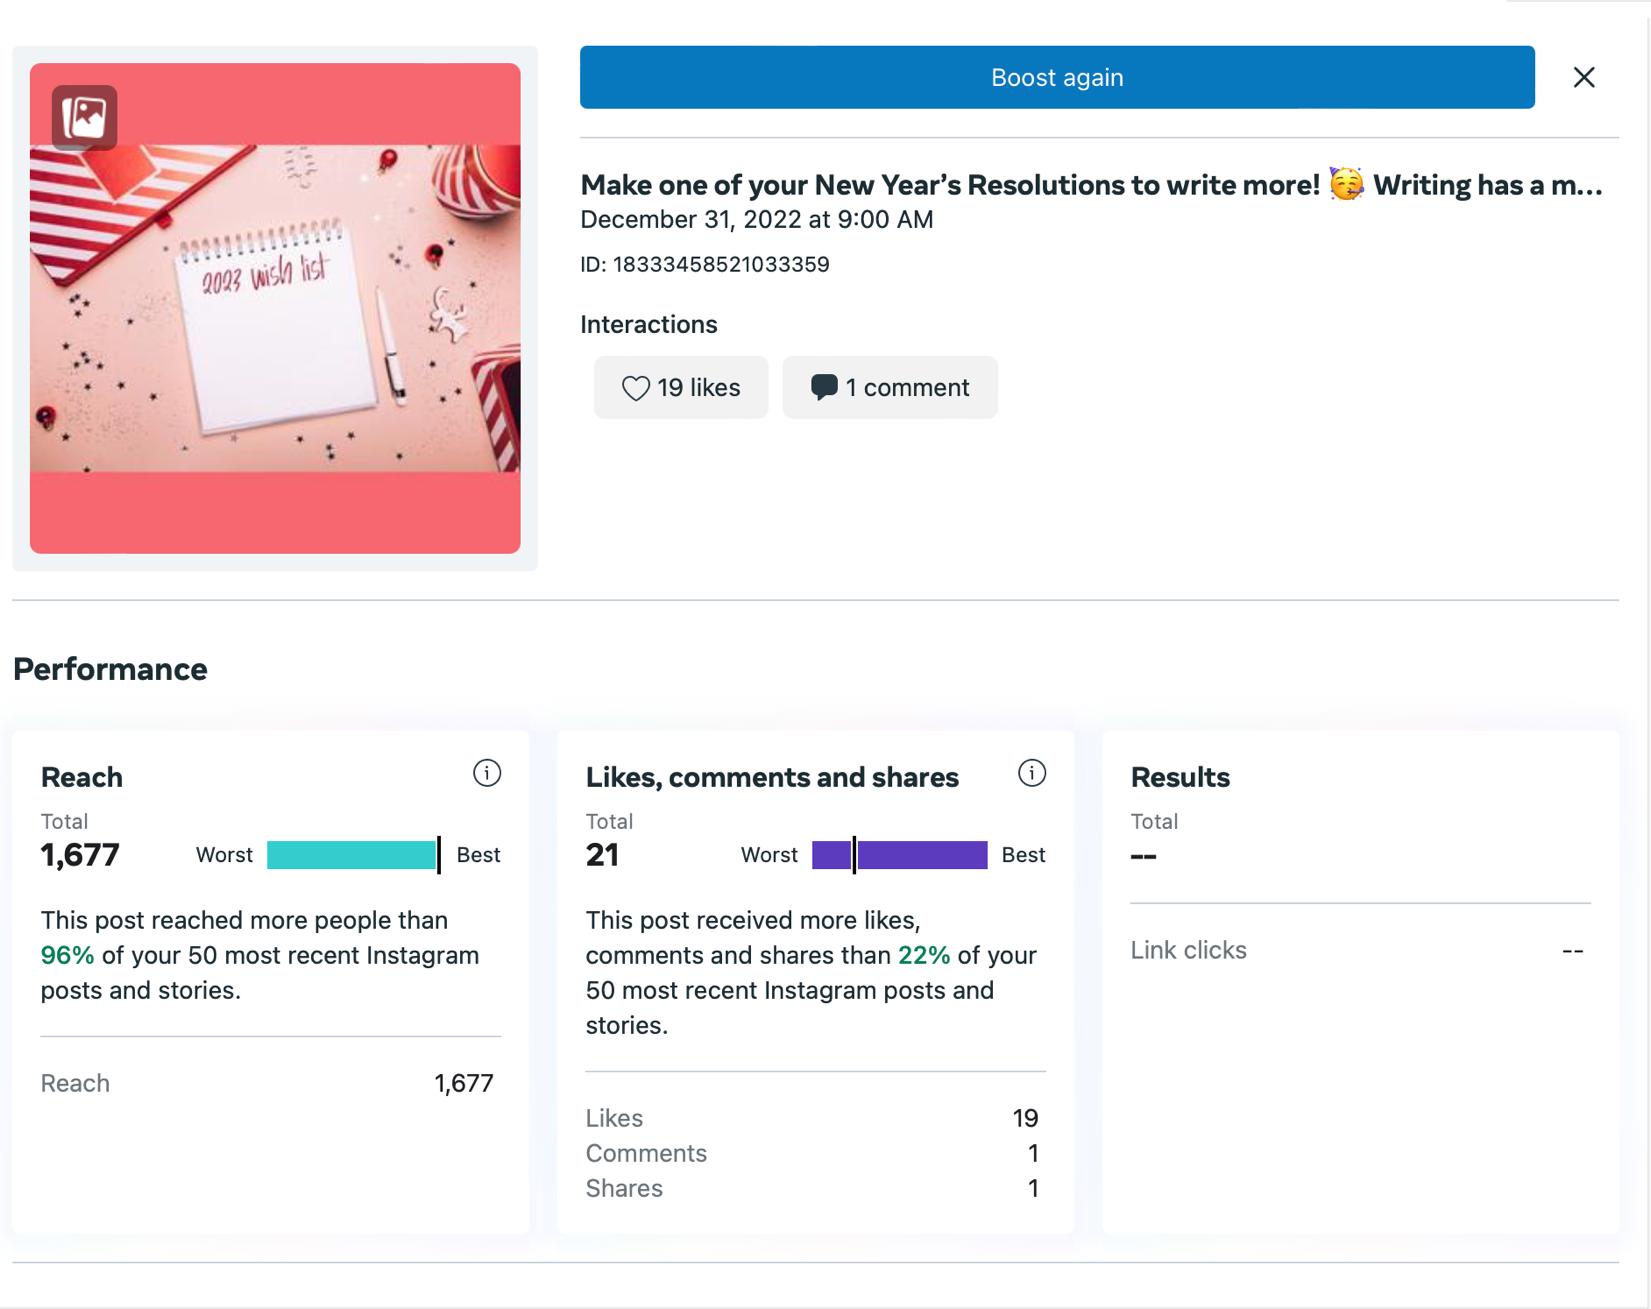Image resolution: width=1651 pixels, height=1309 pixels.
Task: Click the post title about New Year's Resolutions
Action: 950,185
